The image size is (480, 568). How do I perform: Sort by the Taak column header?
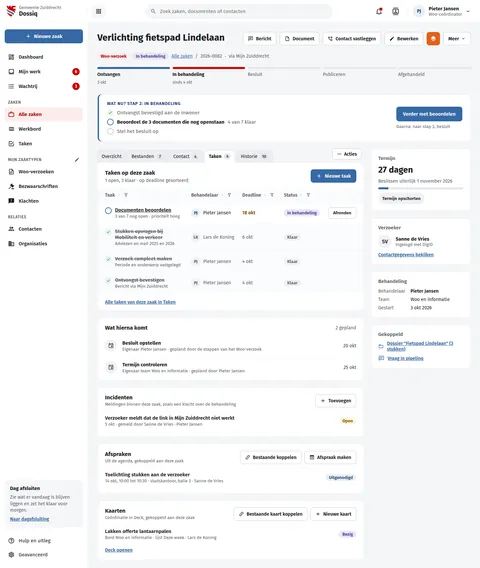pyautogui.click(x=110, y=195)
